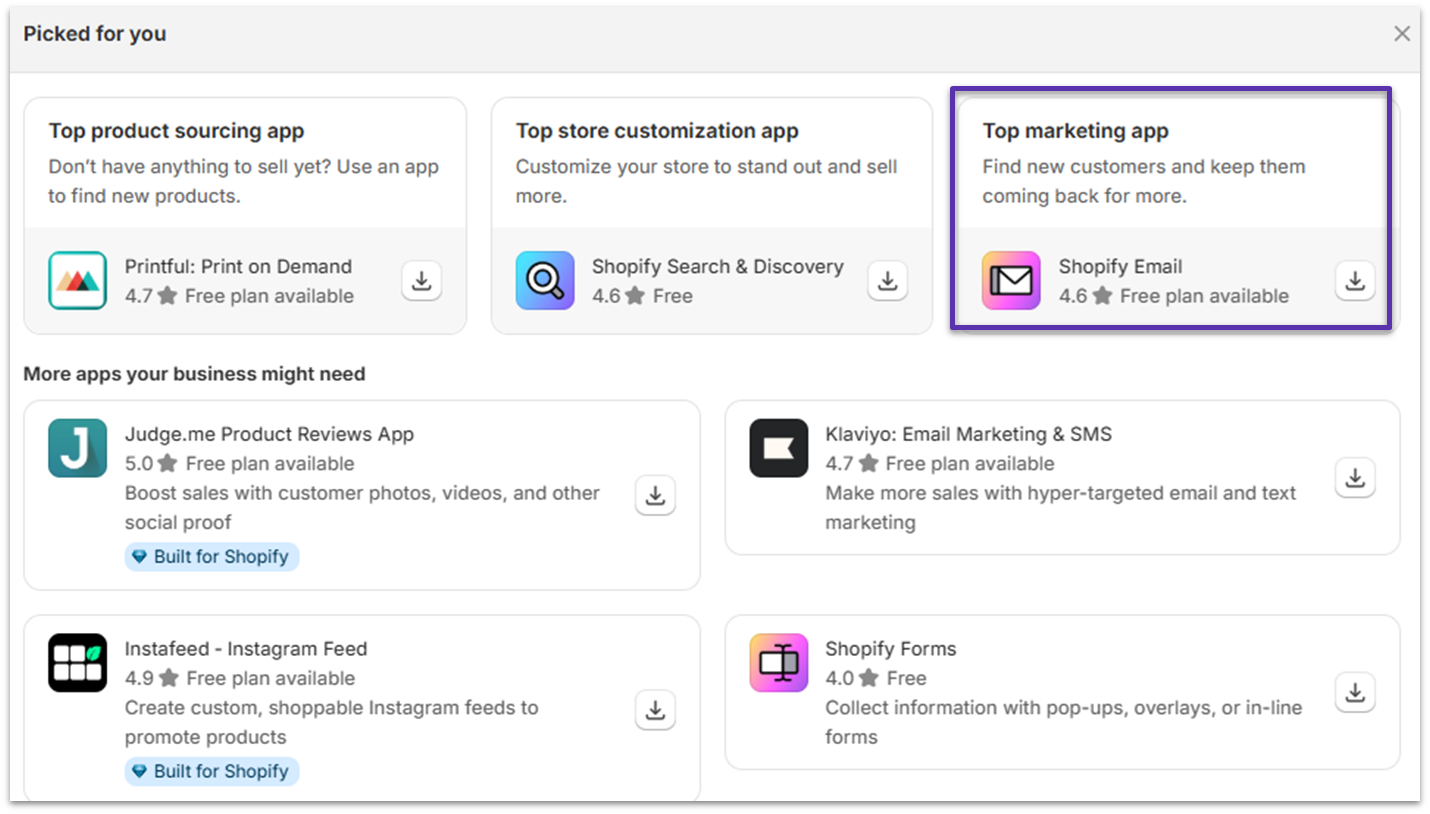The image size is (1430, 814).
Task: Open Instafeed - Instagram Feed title
Action: coord(246,648)
